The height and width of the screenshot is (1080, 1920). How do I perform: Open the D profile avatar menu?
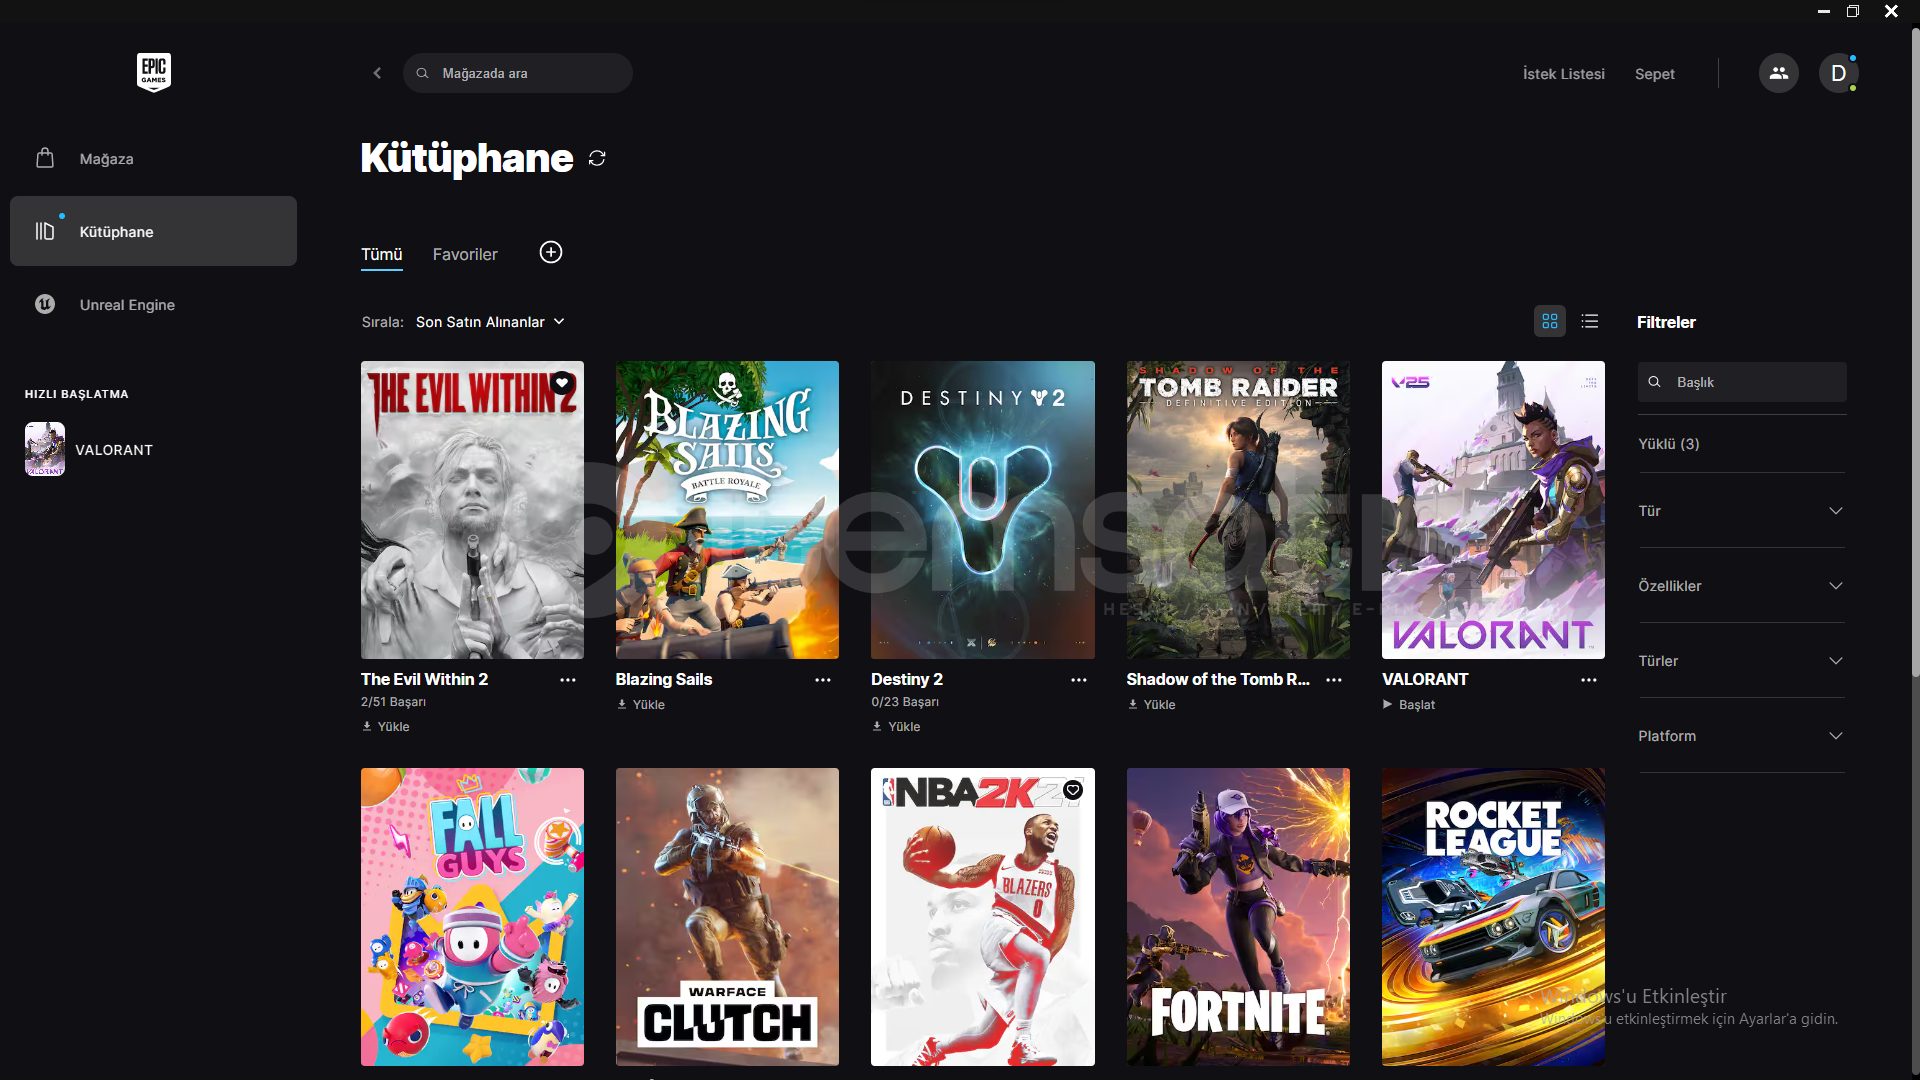click(x=1838, y=73)
